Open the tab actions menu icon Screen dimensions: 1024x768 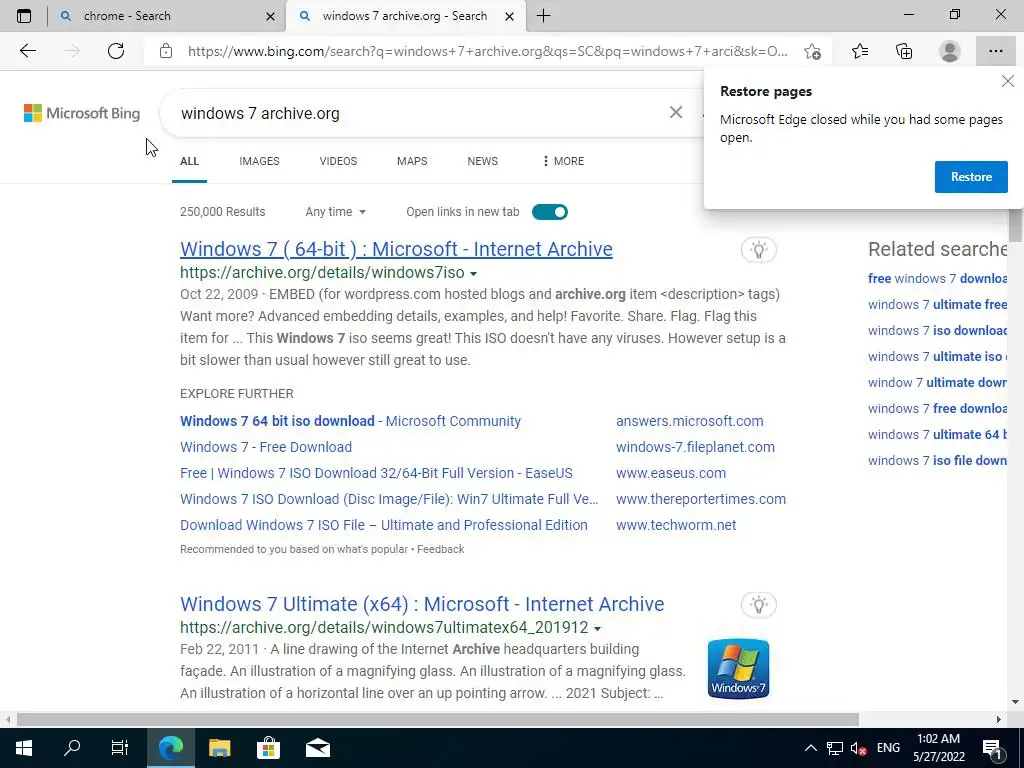(x=24, y=16)
